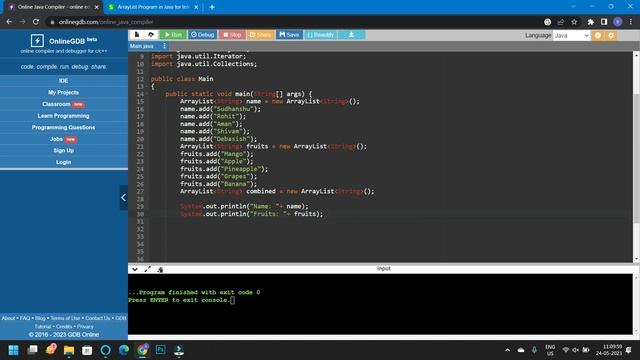
Task: Click the Task View taskbar icon
Action: (32, 350)
